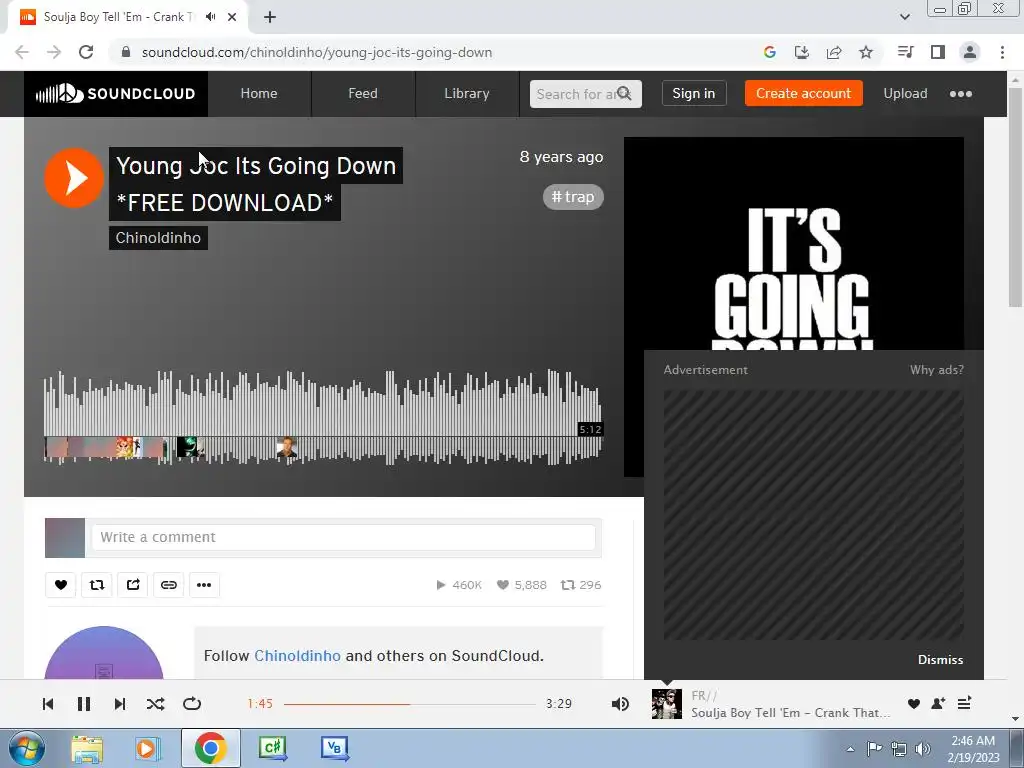1024x768 pixels.
Task: Go to the Feed tab
Action: [363, 93]
